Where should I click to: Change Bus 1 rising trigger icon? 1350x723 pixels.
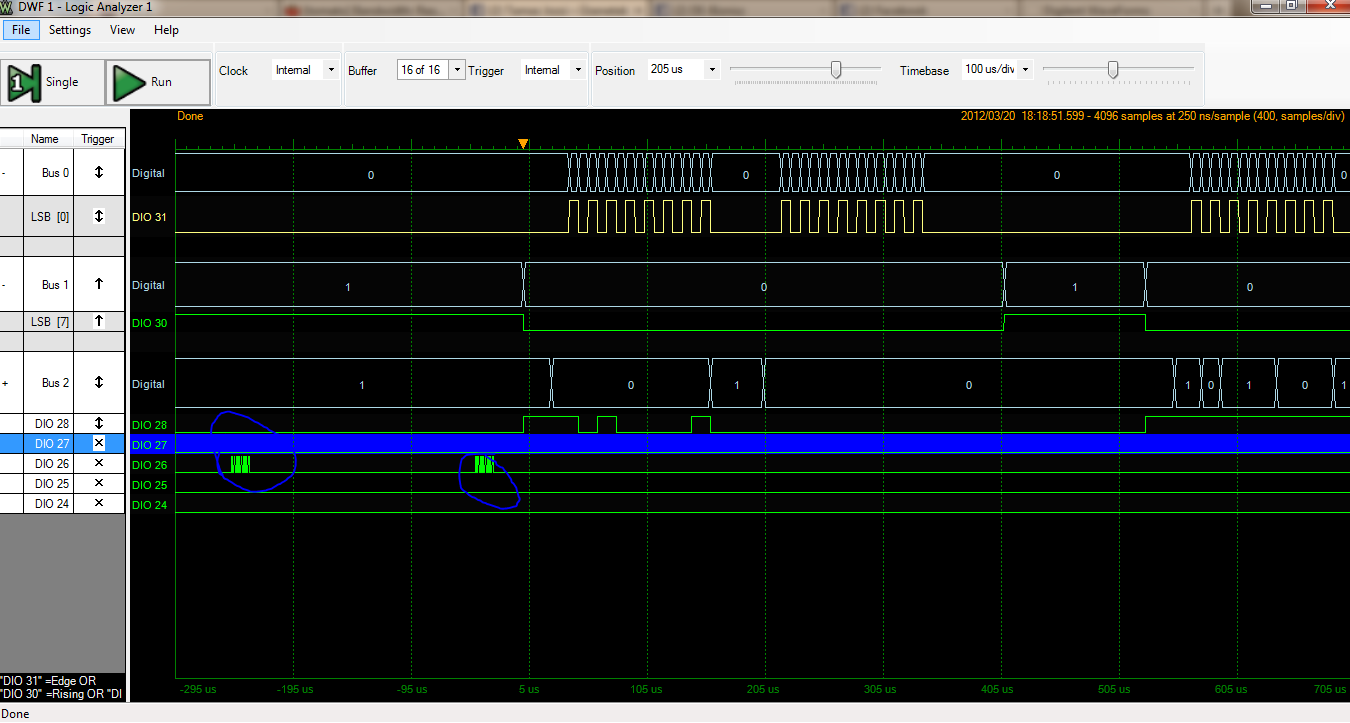pos(99,284)
